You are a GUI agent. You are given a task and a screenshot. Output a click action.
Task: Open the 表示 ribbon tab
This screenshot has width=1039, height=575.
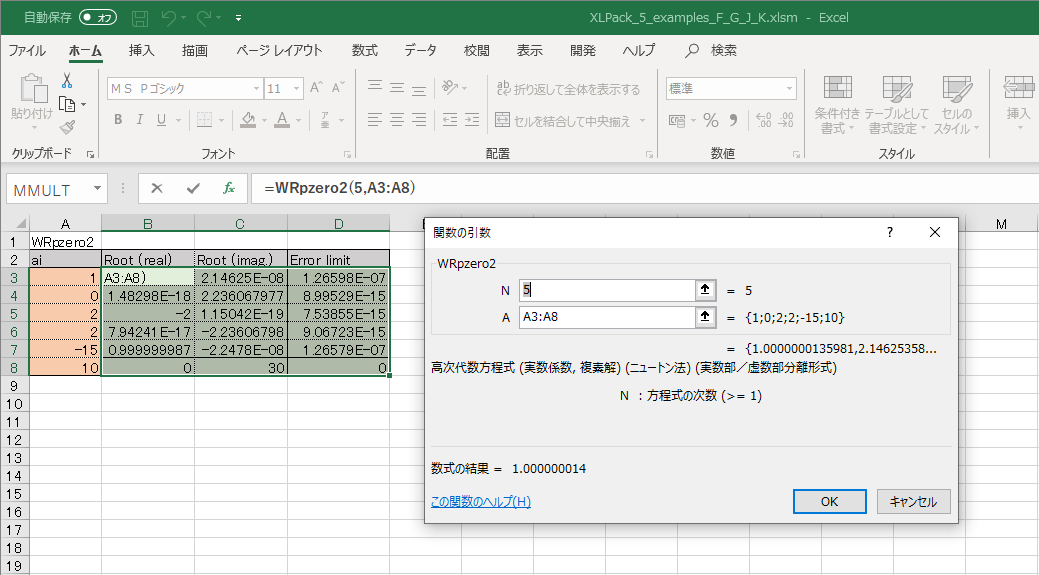(x=529, y=50)
